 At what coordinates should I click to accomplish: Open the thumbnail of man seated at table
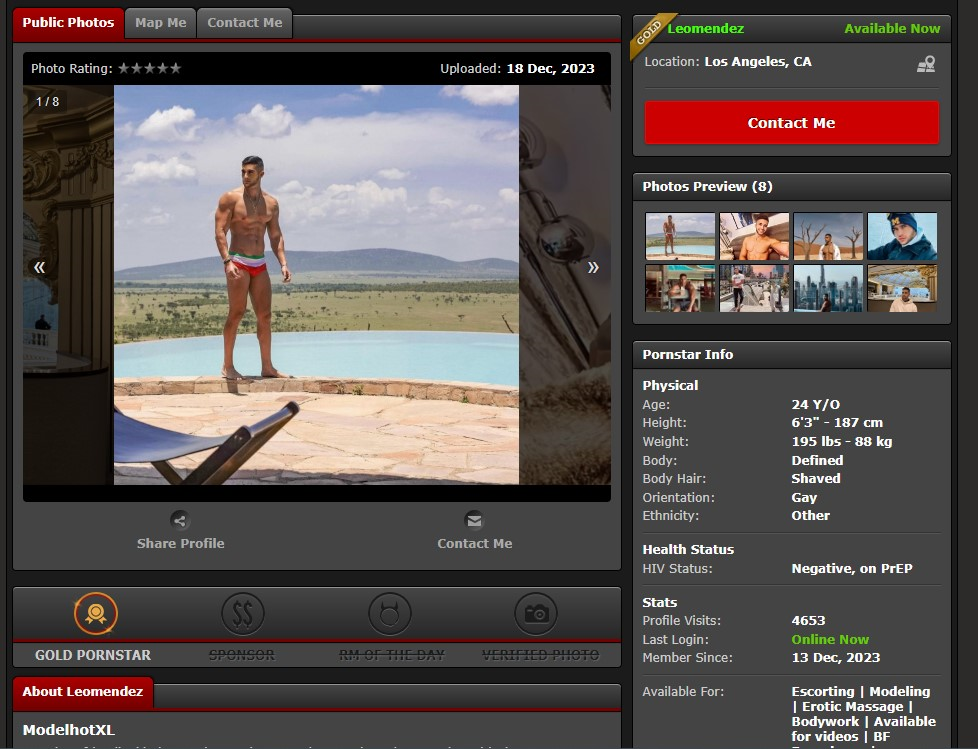tap(680, 288)
